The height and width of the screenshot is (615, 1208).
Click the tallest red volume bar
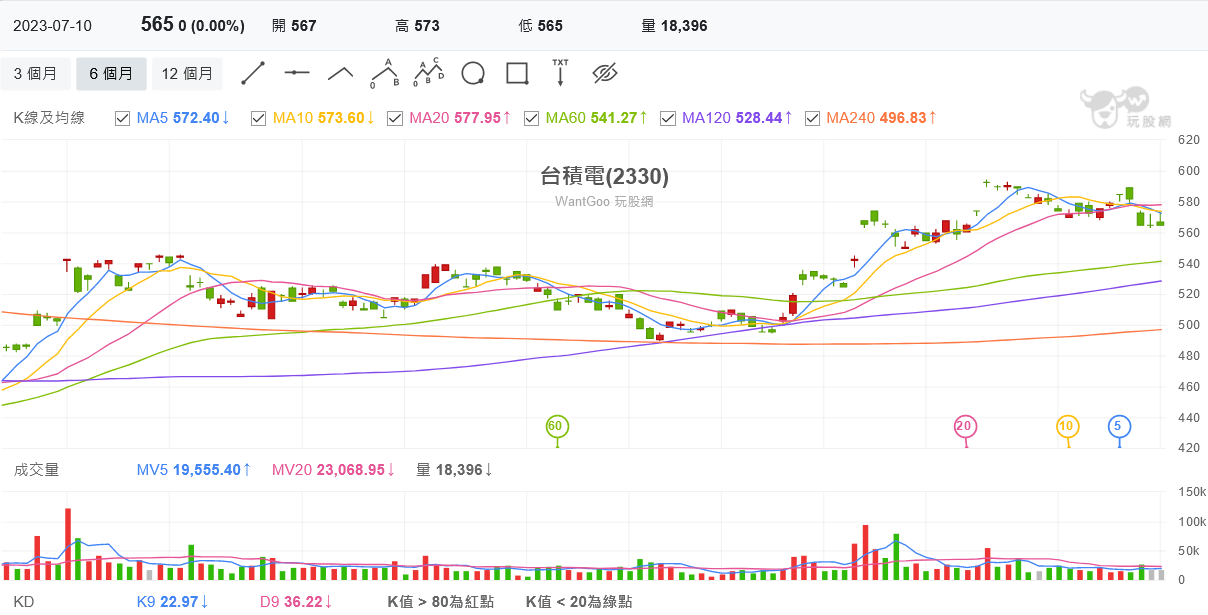68,544
